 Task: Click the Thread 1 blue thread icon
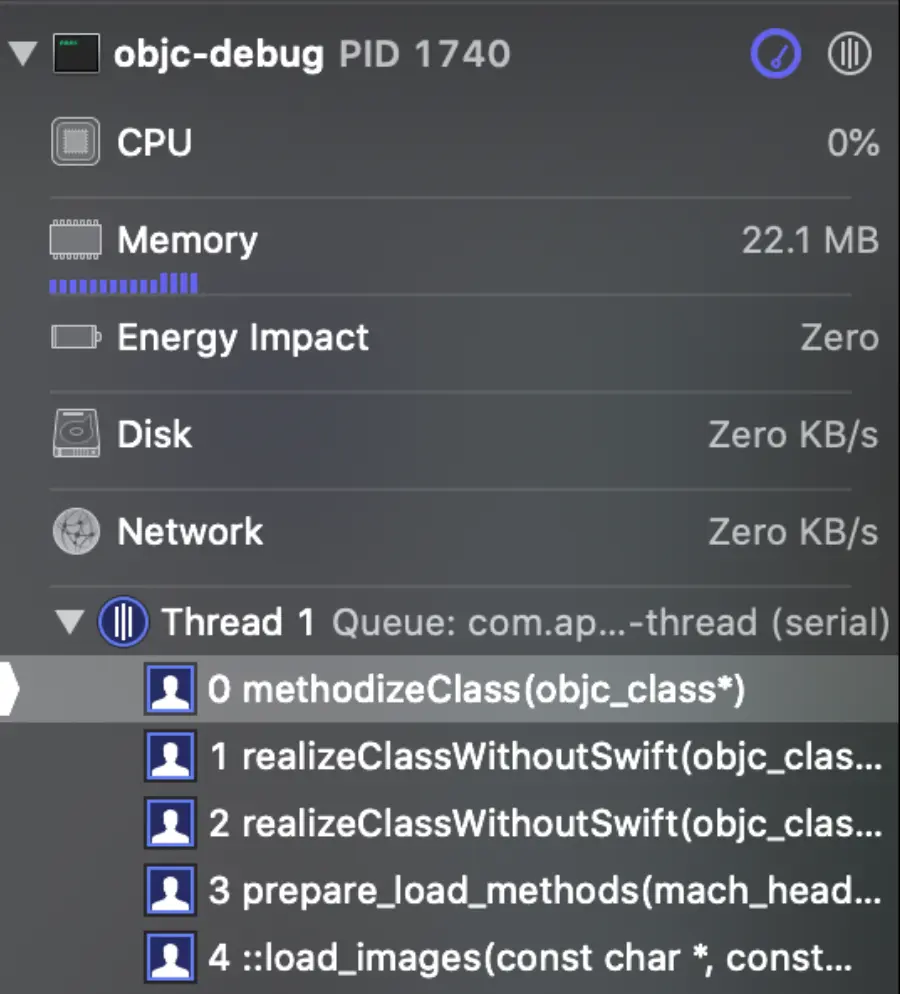124,622
